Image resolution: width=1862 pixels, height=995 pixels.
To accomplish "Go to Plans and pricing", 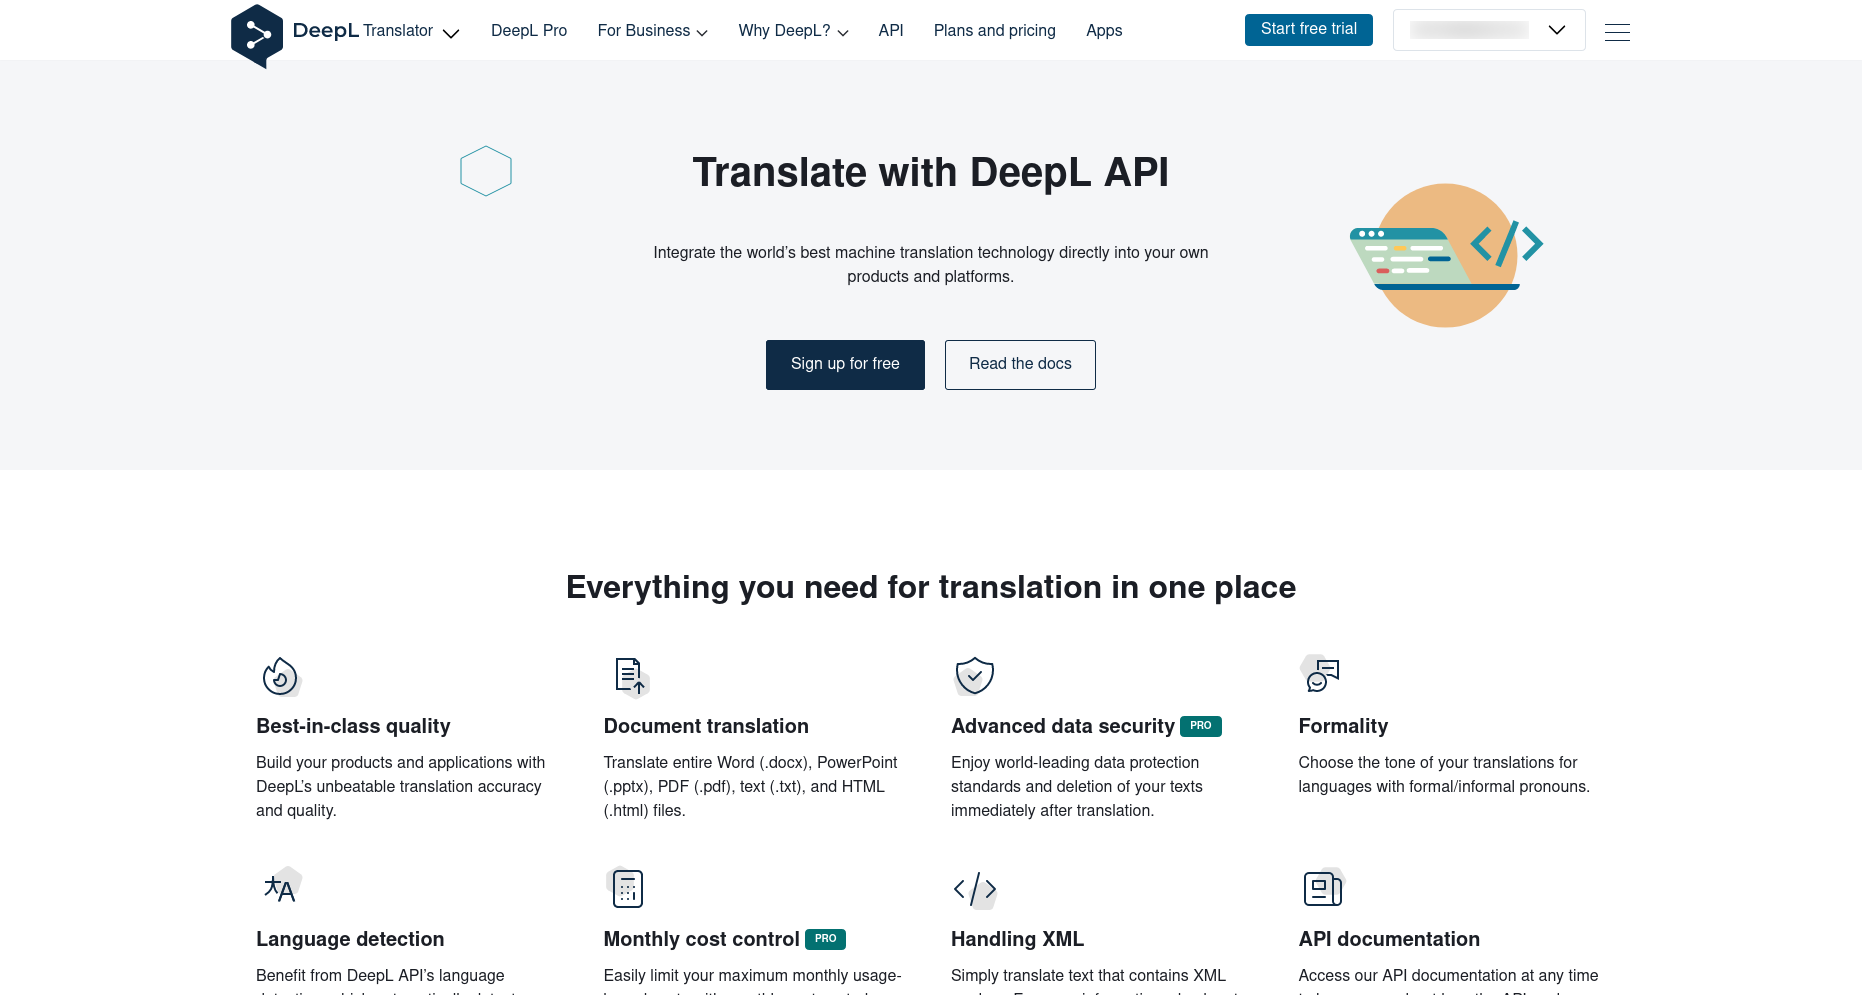I will (994, 31).
